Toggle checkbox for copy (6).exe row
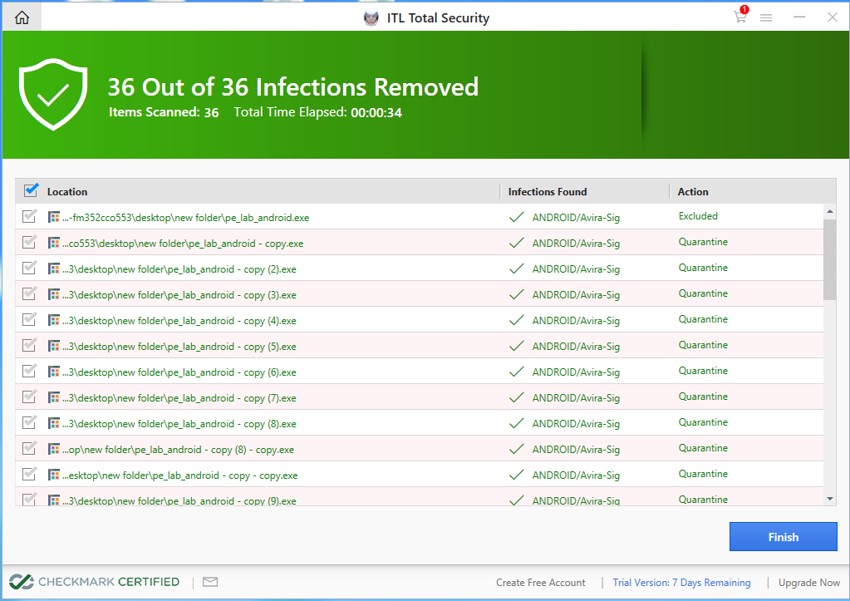Image resolution: width=850 pixels, height=601 pixels. coord(29,371)
